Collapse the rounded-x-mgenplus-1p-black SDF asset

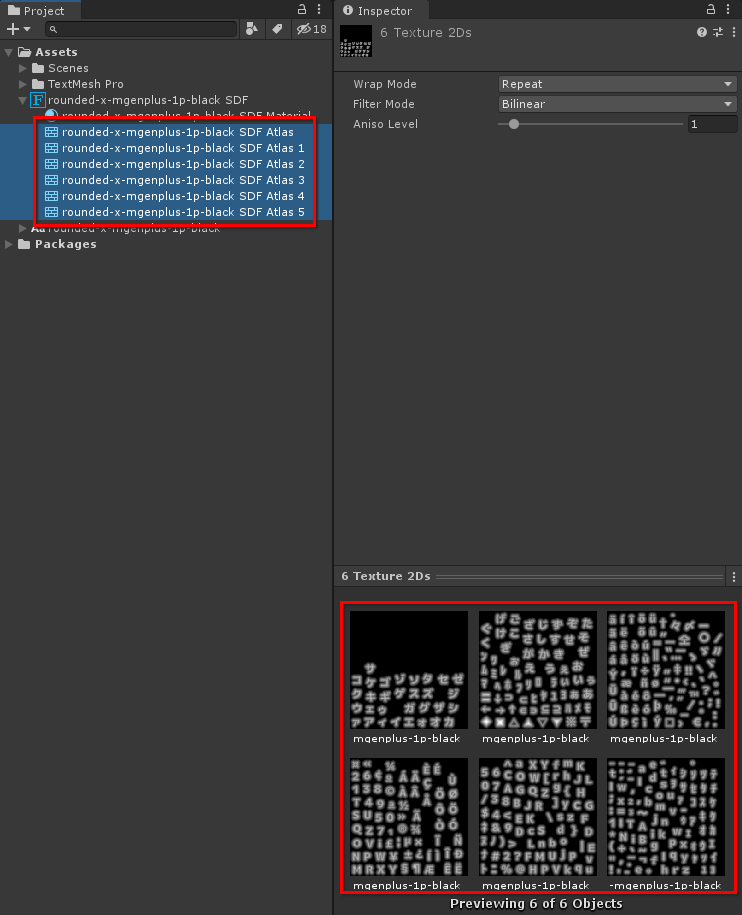click(23, 100)
